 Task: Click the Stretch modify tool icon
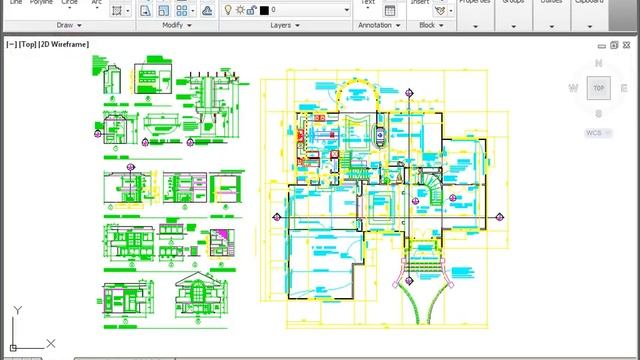(x=145, y=10)
